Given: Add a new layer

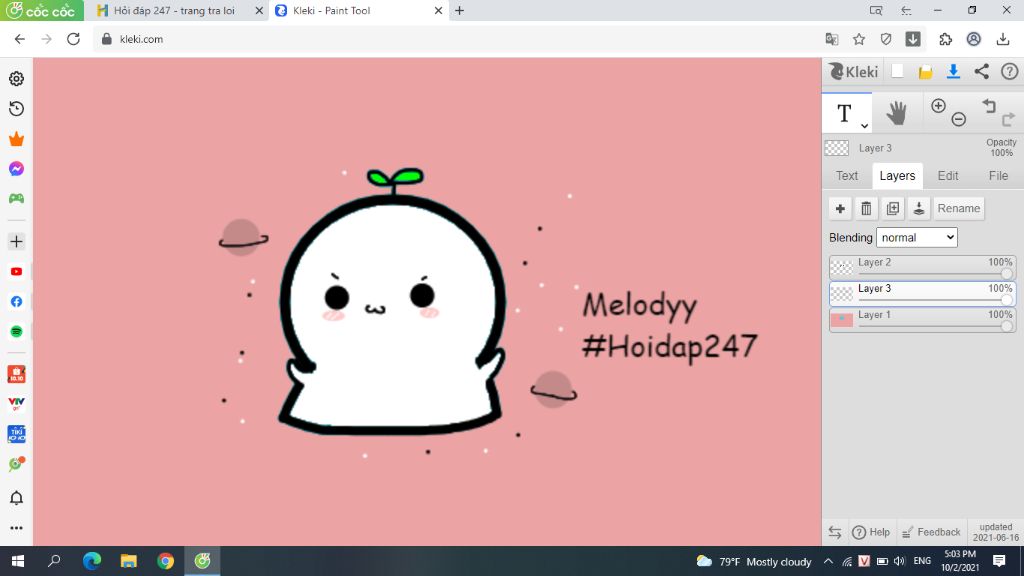Looking at the screenshot, I should (840, 208).
